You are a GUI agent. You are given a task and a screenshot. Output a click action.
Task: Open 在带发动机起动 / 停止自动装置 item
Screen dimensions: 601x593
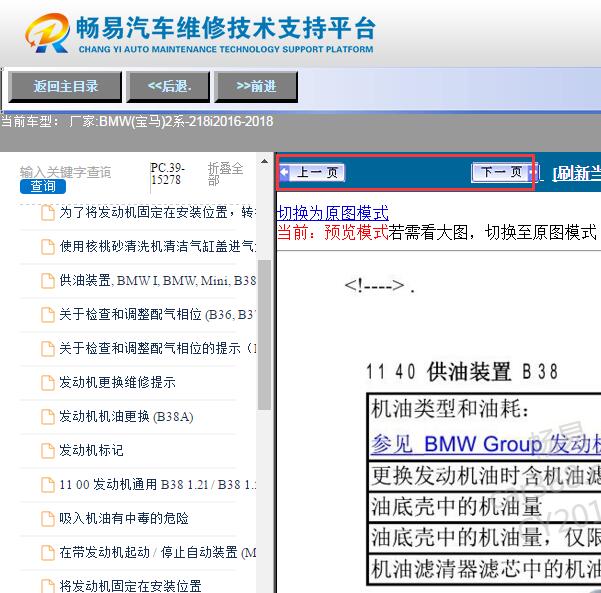(x=158, y=552)
